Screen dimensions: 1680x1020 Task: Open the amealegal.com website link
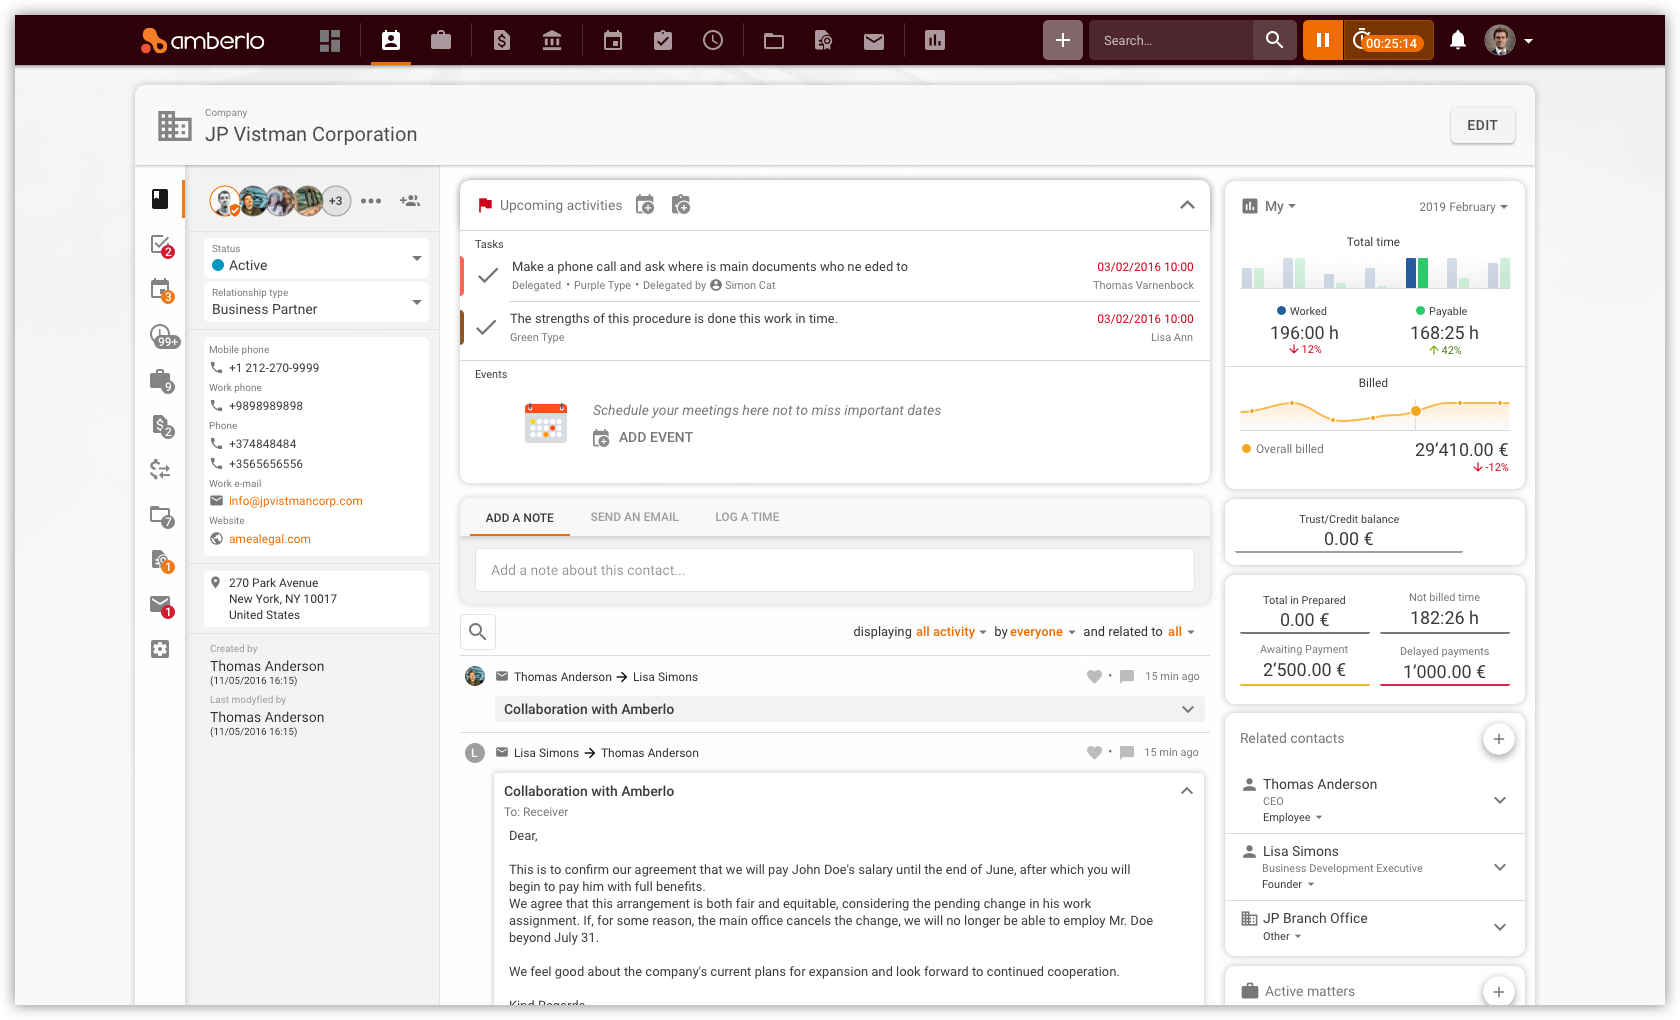[x=270, y=539]
